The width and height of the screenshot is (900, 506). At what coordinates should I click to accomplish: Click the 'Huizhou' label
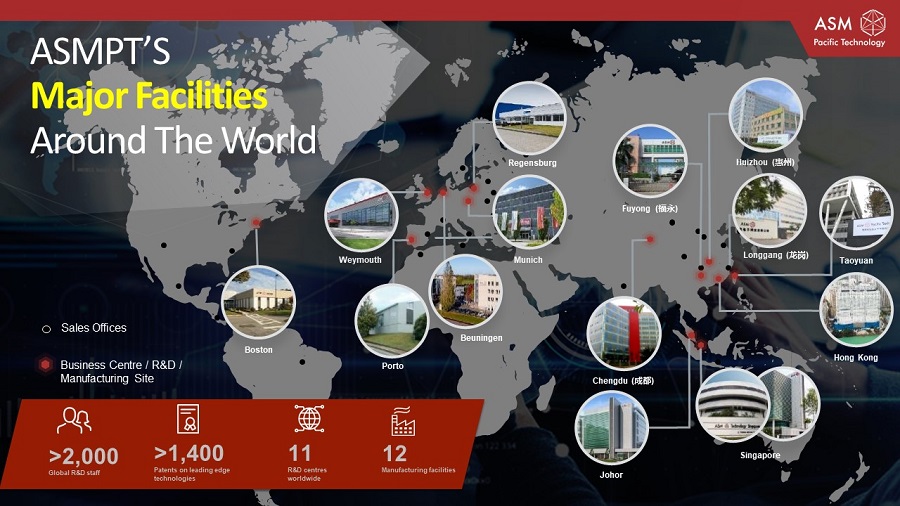[x=765, y=162]
